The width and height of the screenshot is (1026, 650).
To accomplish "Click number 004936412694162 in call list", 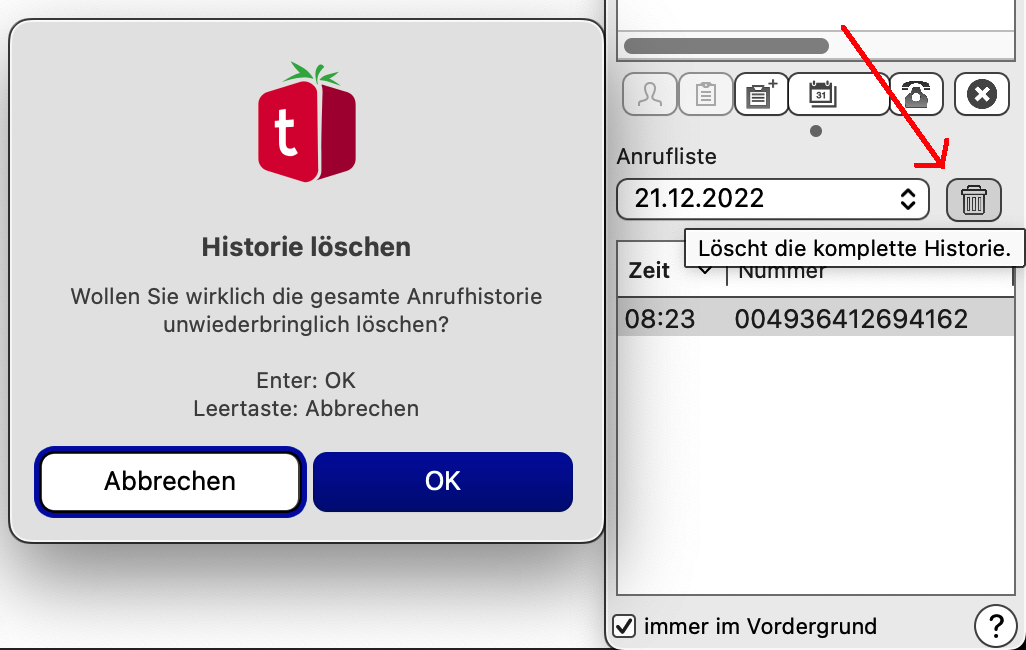I will pyautogui.click(x=851, y=319).
